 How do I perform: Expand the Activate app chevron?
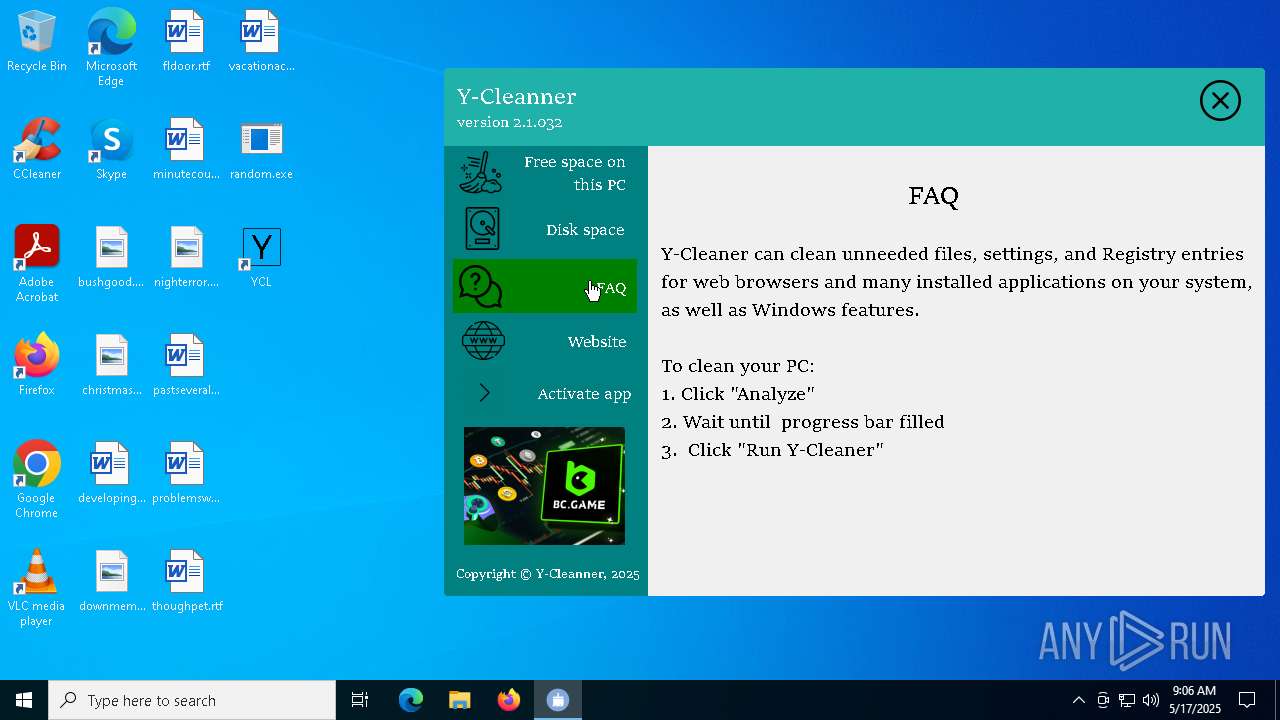point(484,393)
